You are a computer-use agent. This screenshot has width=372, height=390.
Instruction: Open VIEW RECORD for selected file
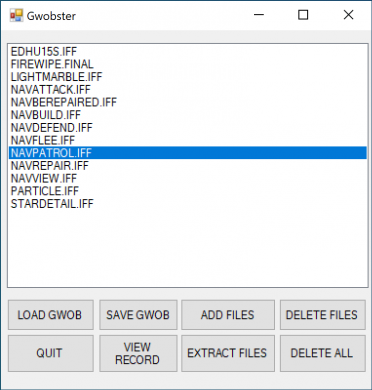coord(138,353)
